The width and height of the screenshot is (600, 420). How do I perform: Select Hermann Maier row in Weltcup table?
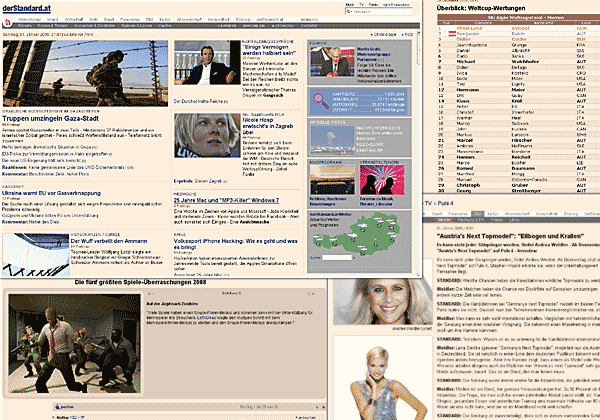pyautogui.click(x=518, y=90)
